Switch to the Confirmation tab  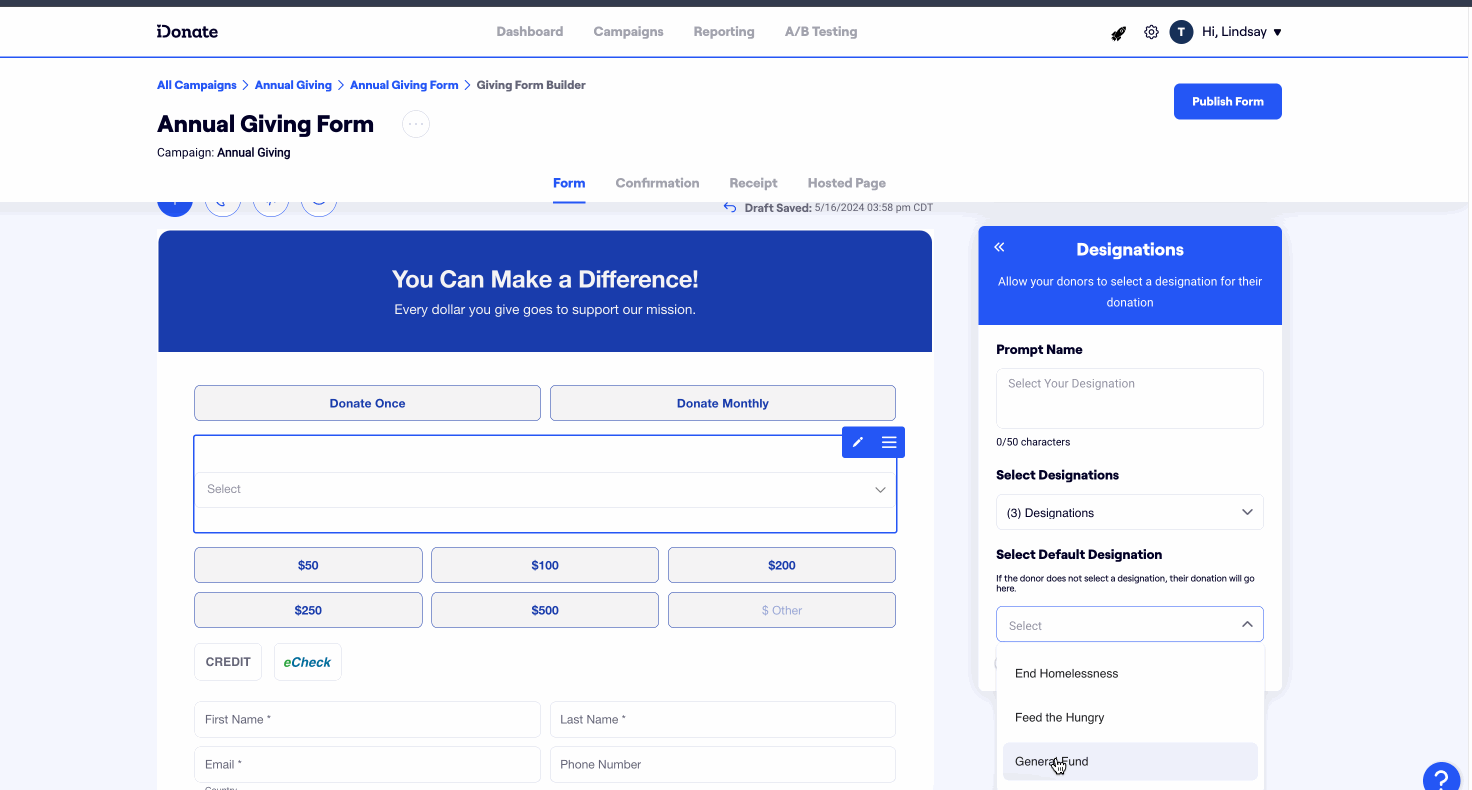coord(657,183)
